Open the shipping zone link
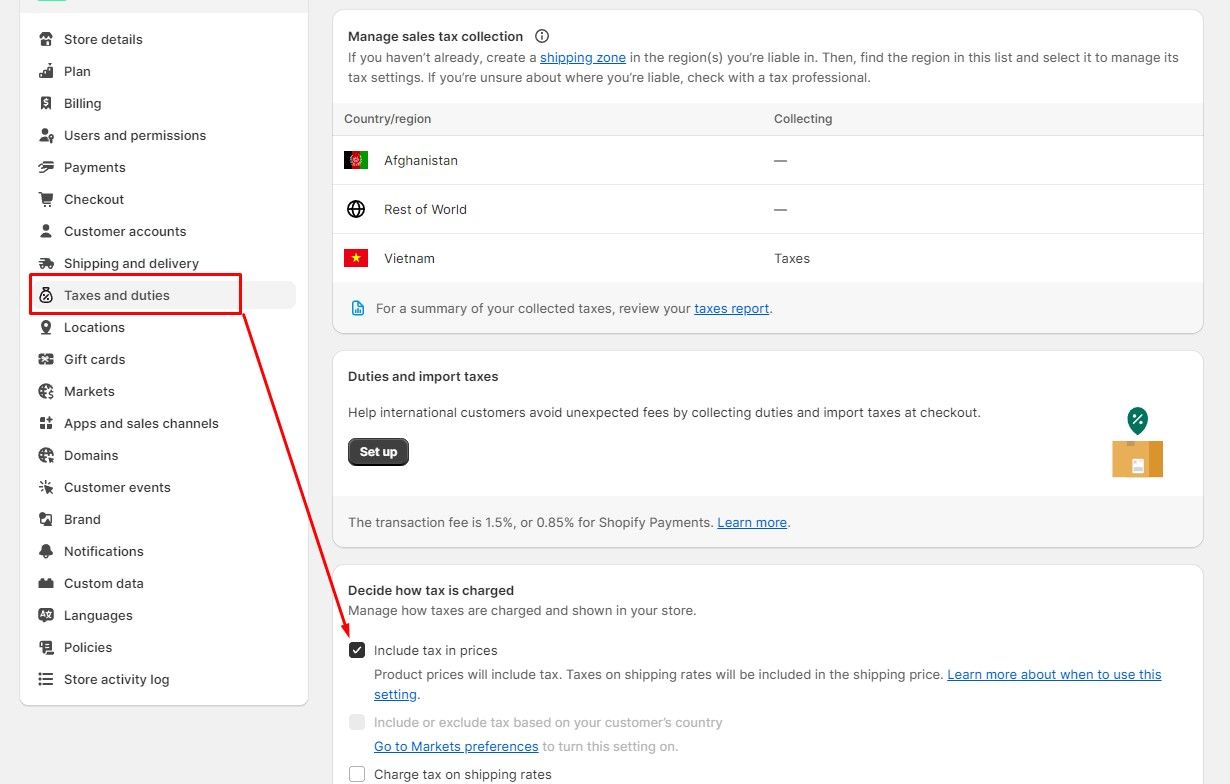The height and width of the screenshot is (784, 1230). point(583,57)
